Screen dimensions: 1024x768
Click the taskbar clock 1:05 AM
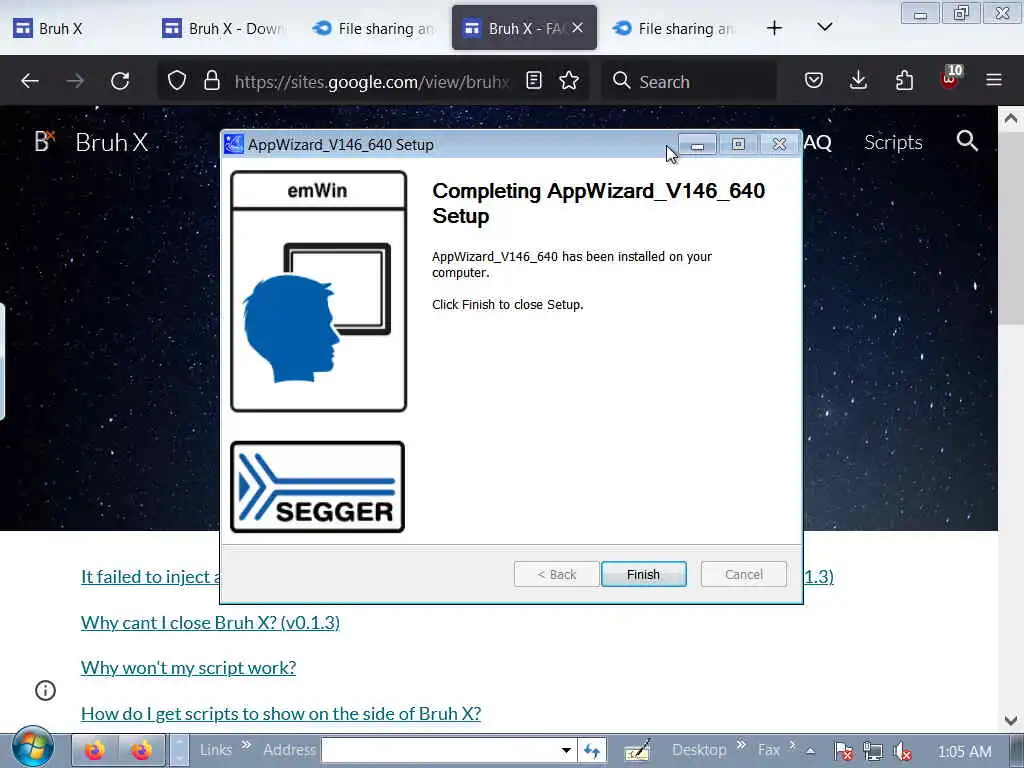point(965,752)
